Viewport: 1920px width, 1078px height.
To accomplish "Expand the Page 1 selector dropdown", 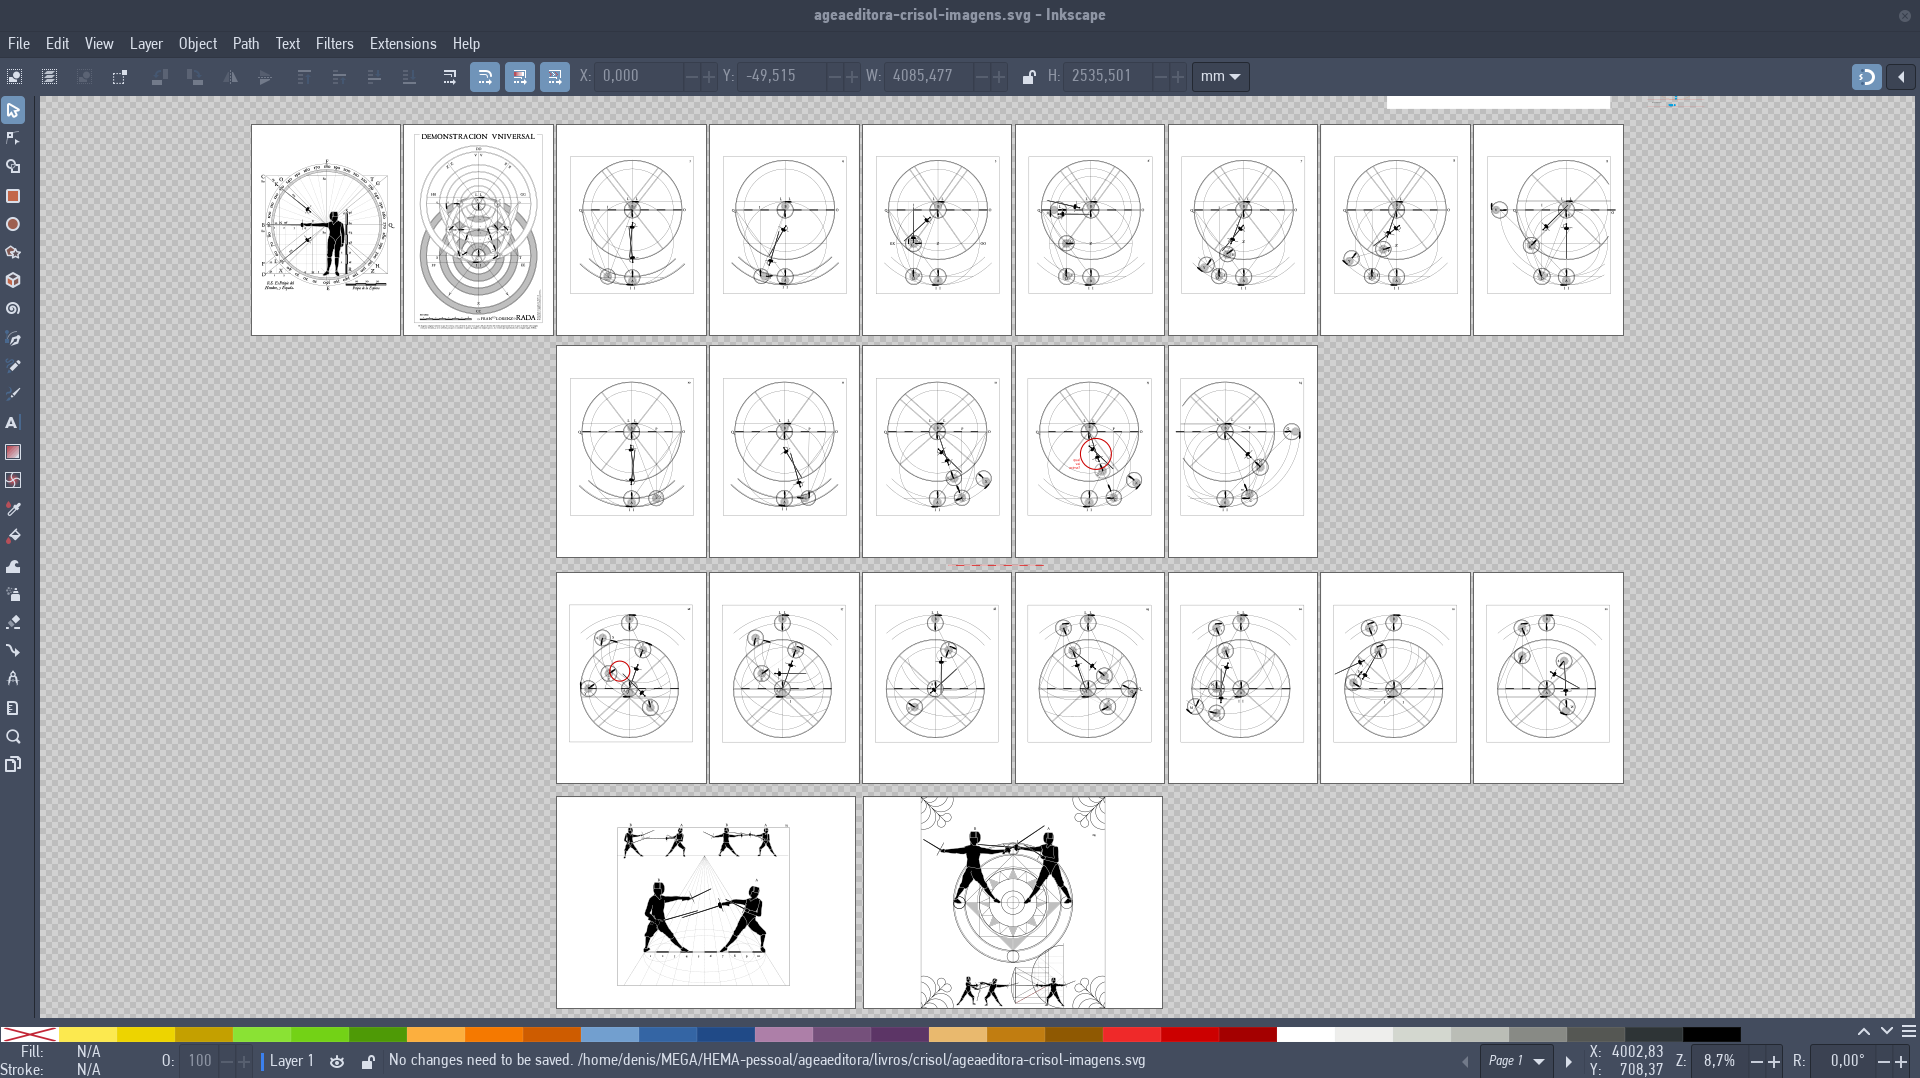I will (x=1539, y=1061).
